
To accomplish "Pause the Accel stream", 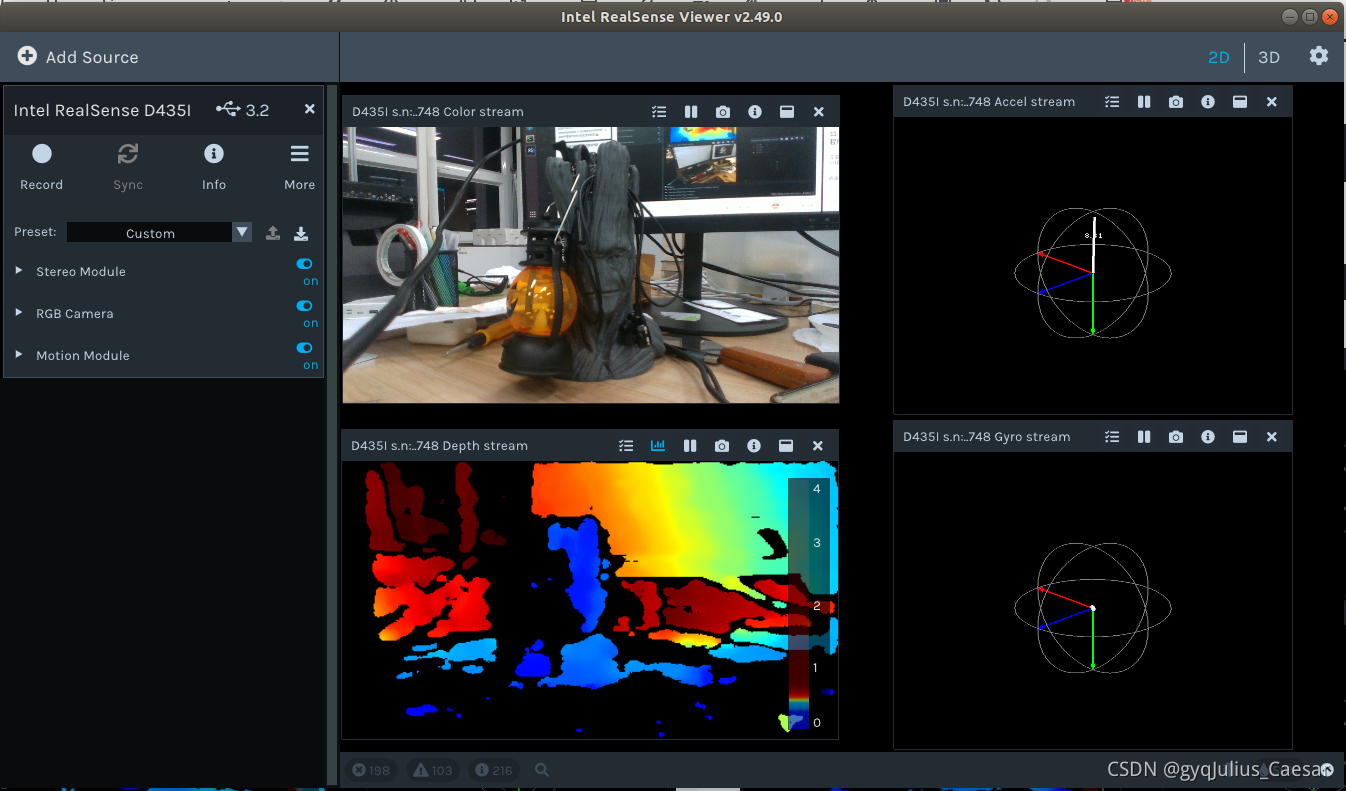I will (x=1144, y=102).
